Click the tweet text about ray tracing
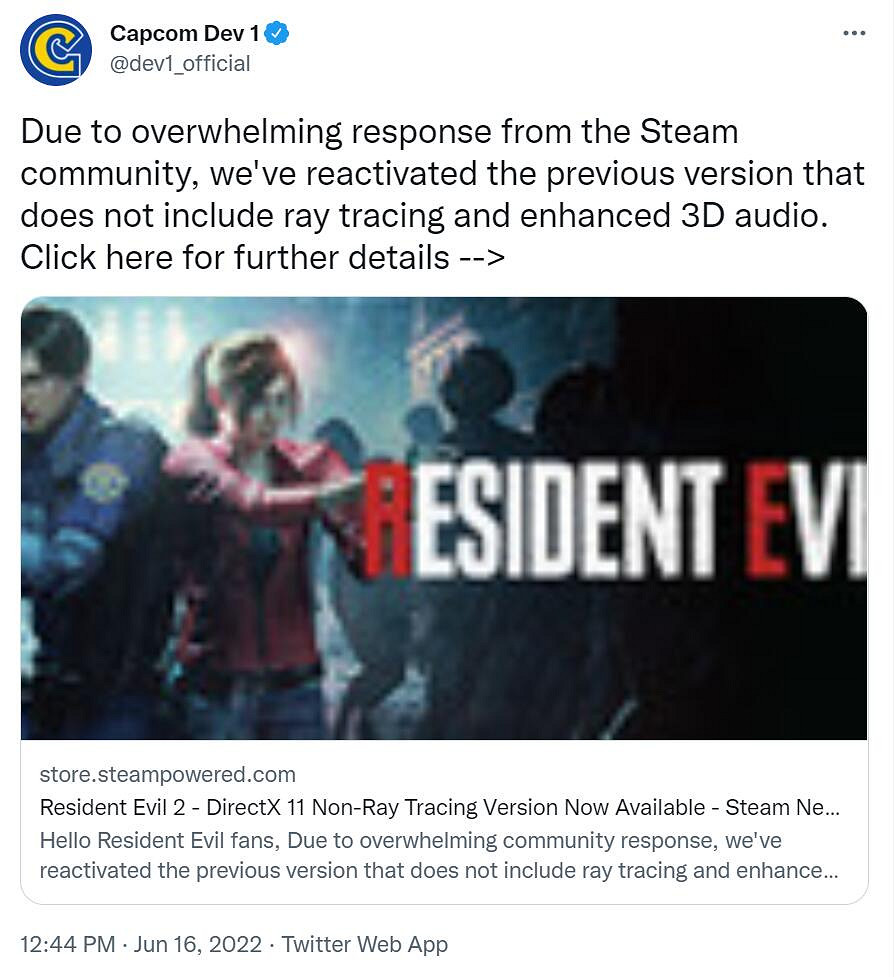894x977 pixels. click(x=442, y=194)
